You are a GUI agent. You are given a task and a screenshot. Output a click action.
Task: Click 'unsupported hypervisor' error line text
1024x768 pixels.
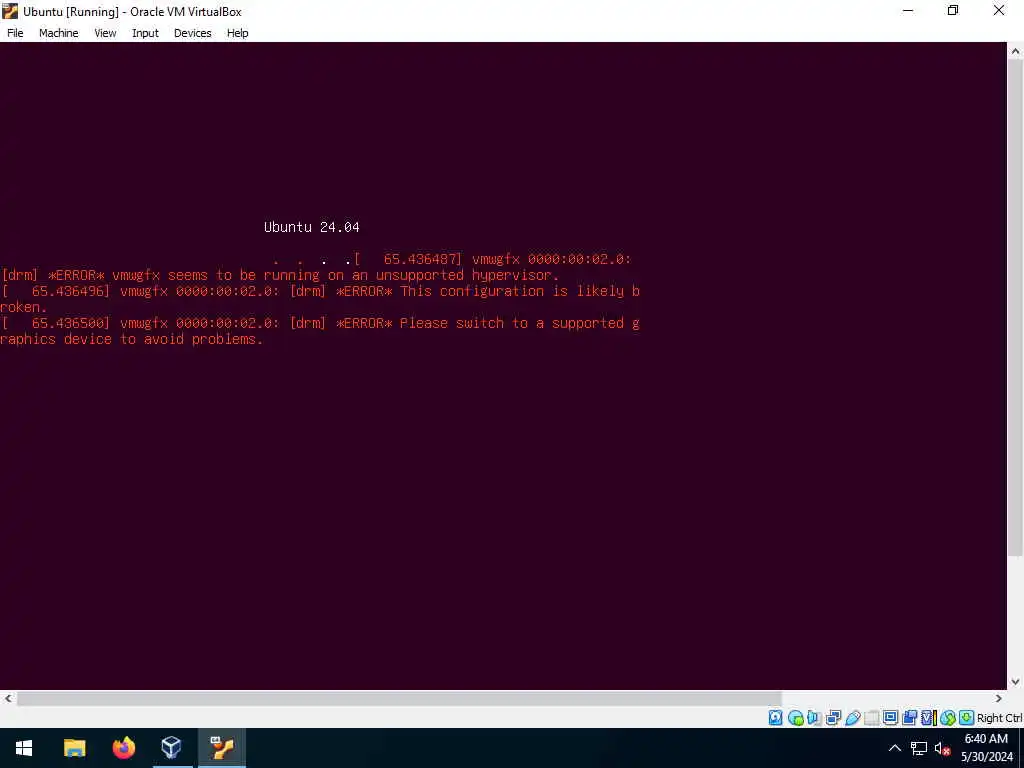click(x=467, y=275)
